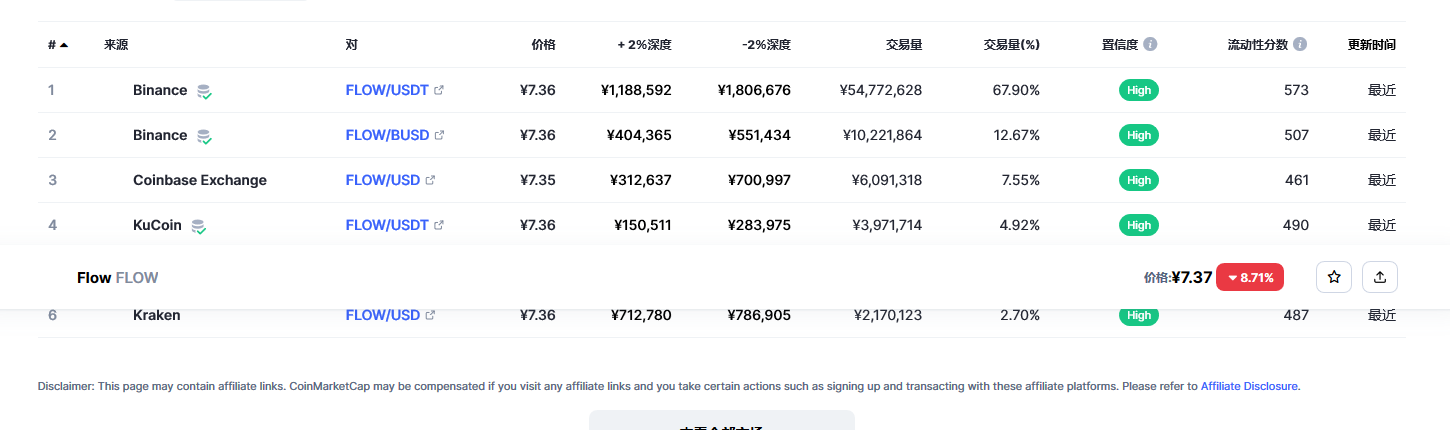Open the Affiliate Disclosure link
Screen dimensions: 1450x430
tap(1250, 386)
